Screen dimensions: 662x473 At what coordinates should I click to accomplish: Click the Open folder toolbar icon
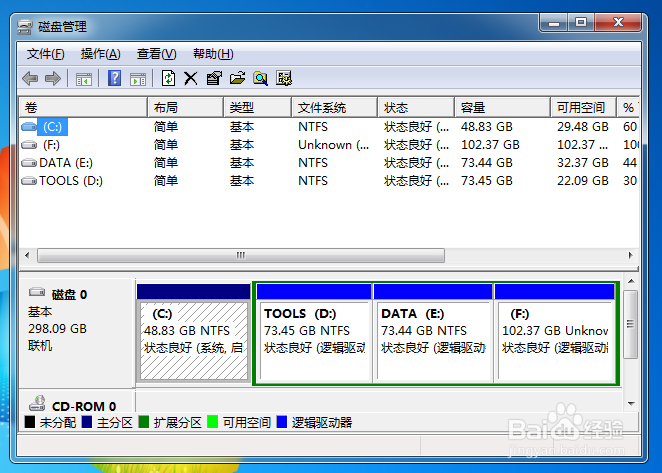click(237, 79)
